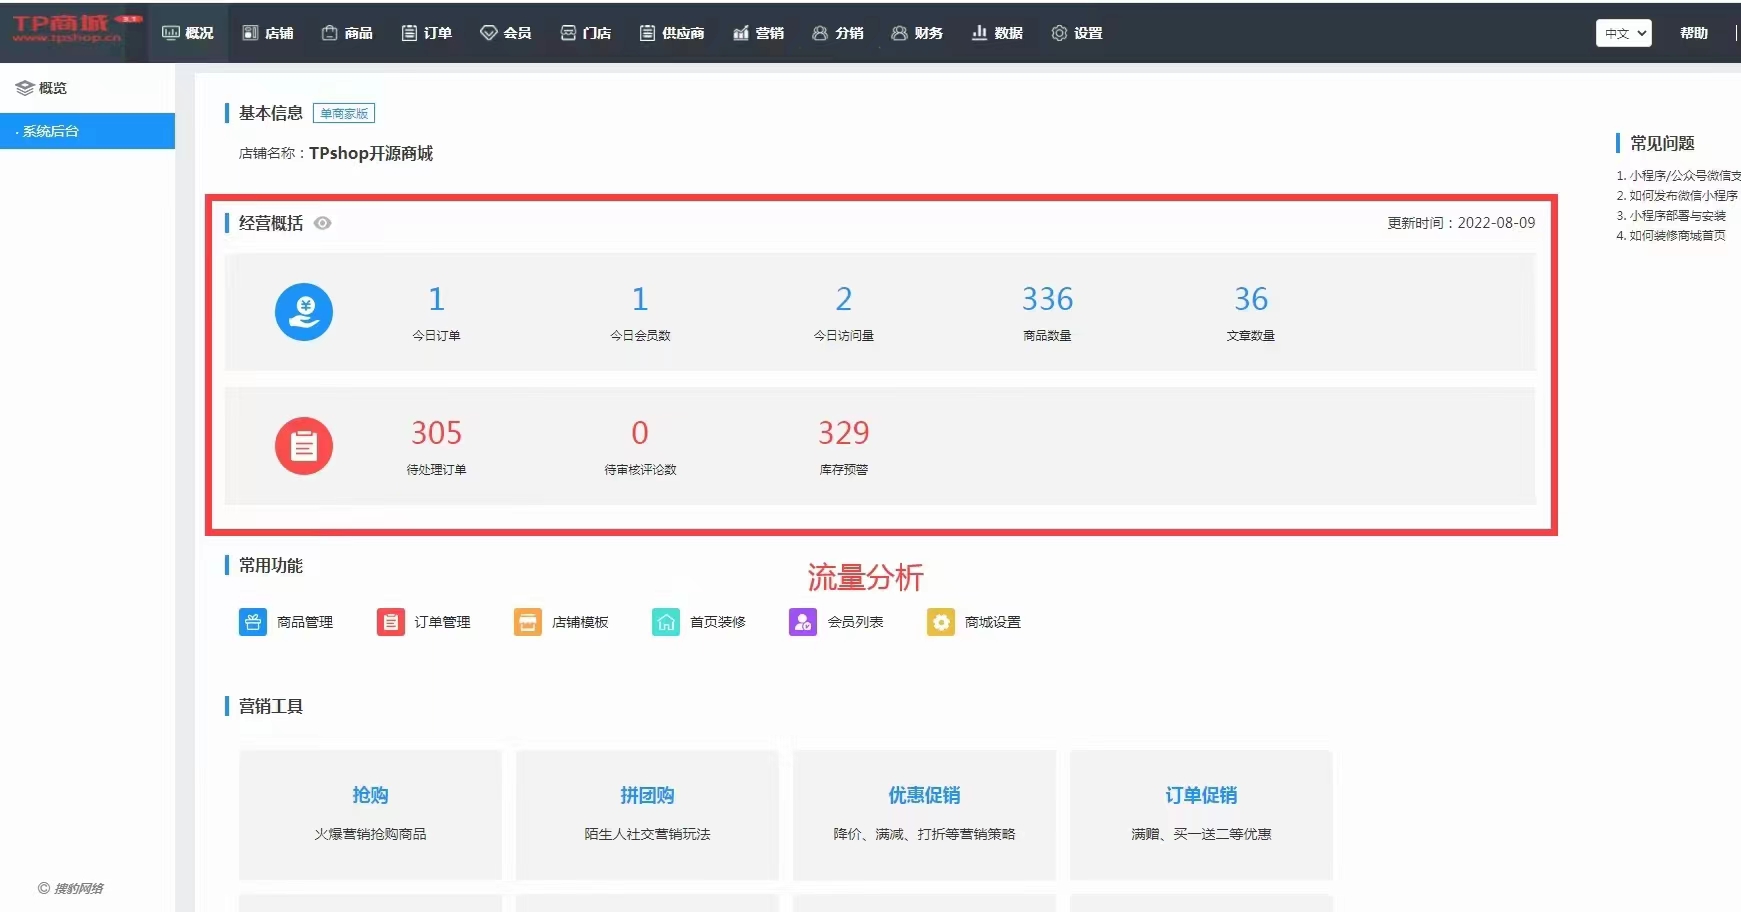
Task: Click the 会员列表 purple icon
Action: 802,622
